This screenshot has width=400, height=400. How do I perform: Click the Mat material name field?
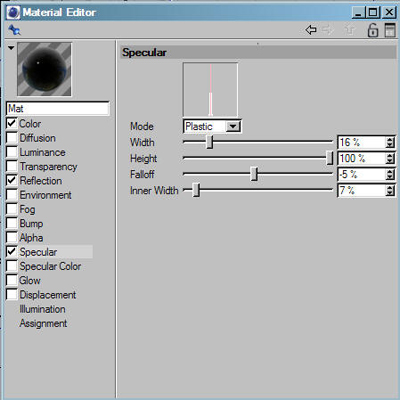[x=58, y=109]
